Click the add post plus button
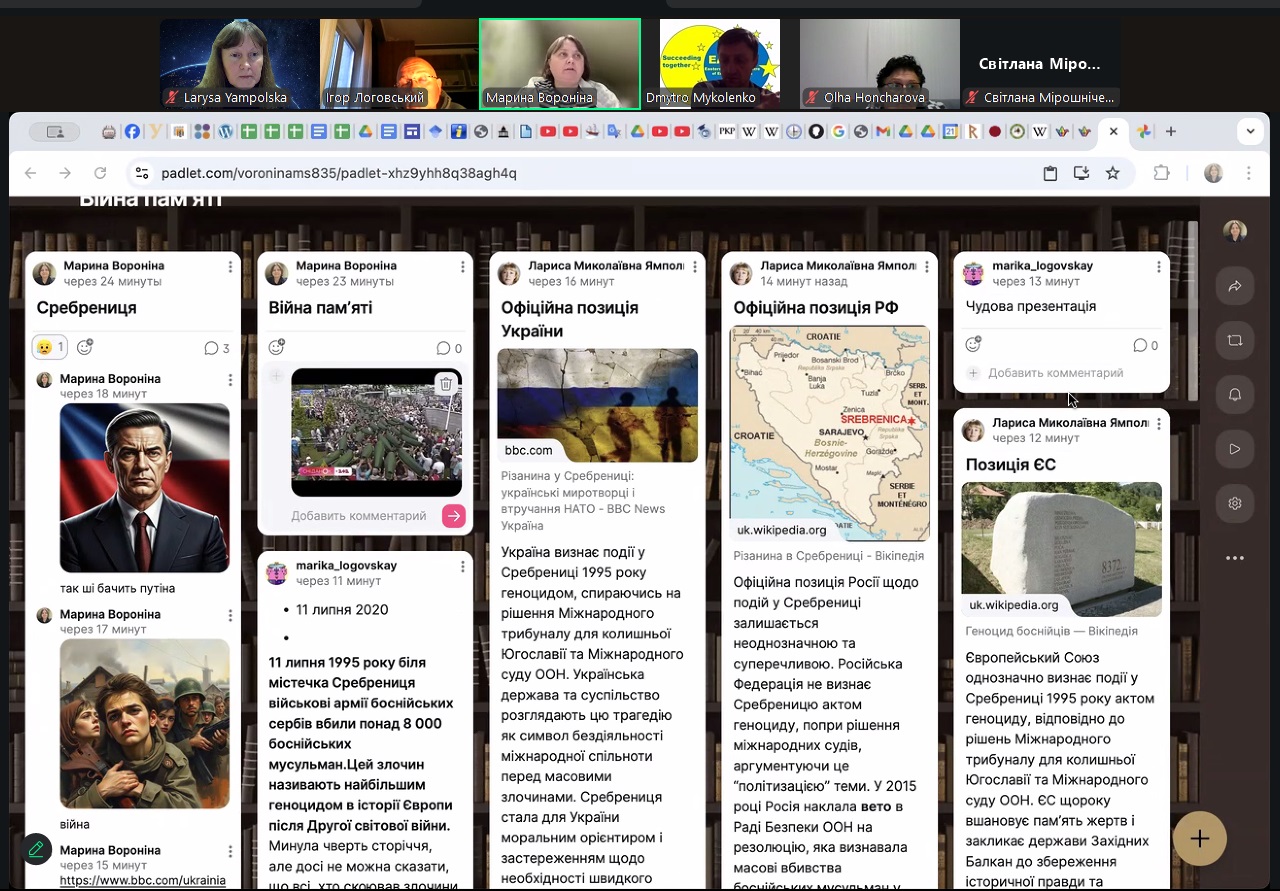Image resolution: width=1280 pixels, height=891 pixels. point(1199,838)
